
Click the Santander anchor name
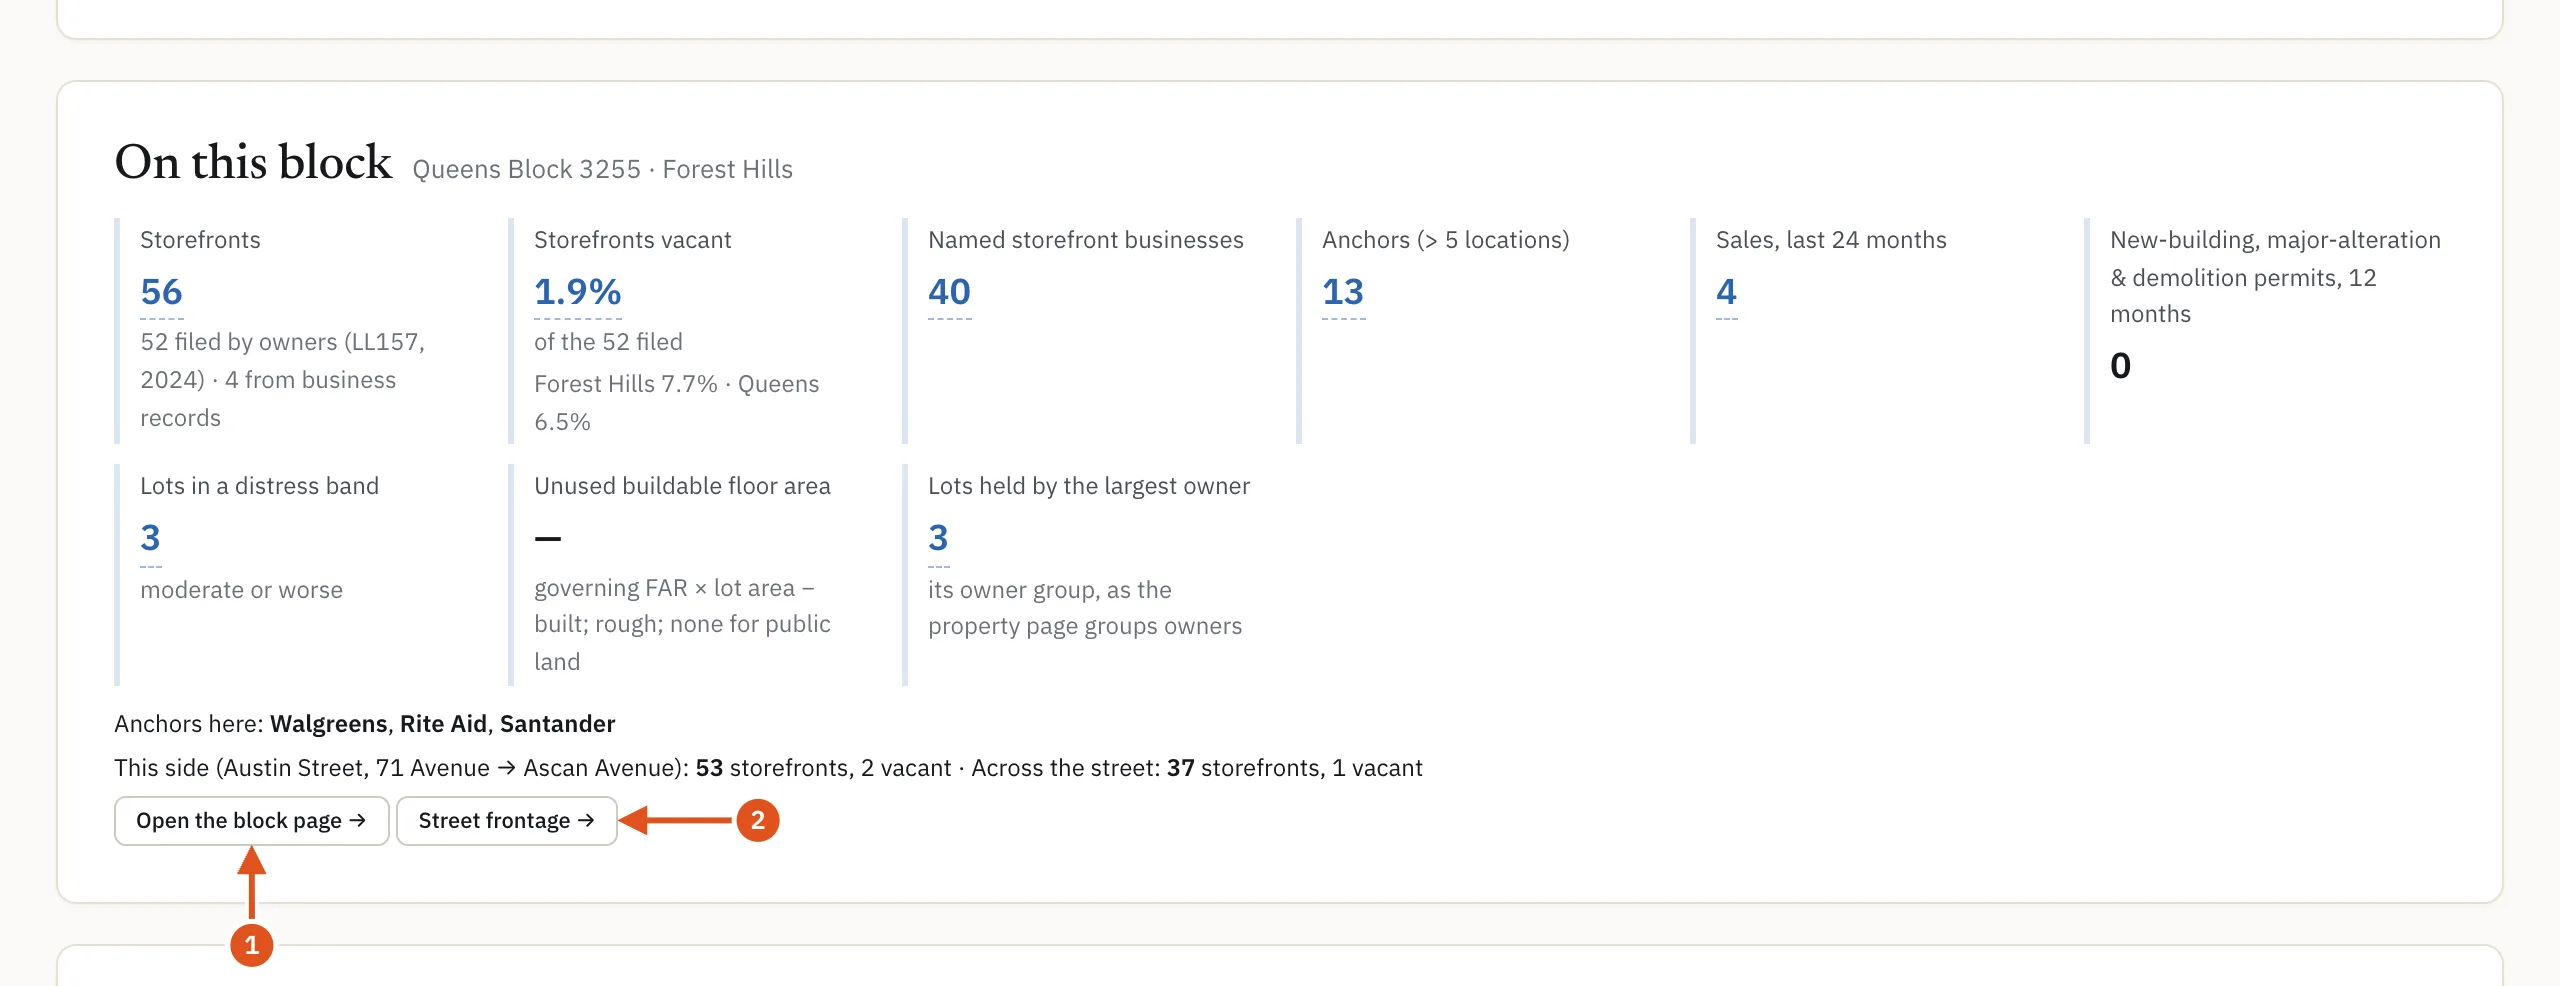[557, 724]
